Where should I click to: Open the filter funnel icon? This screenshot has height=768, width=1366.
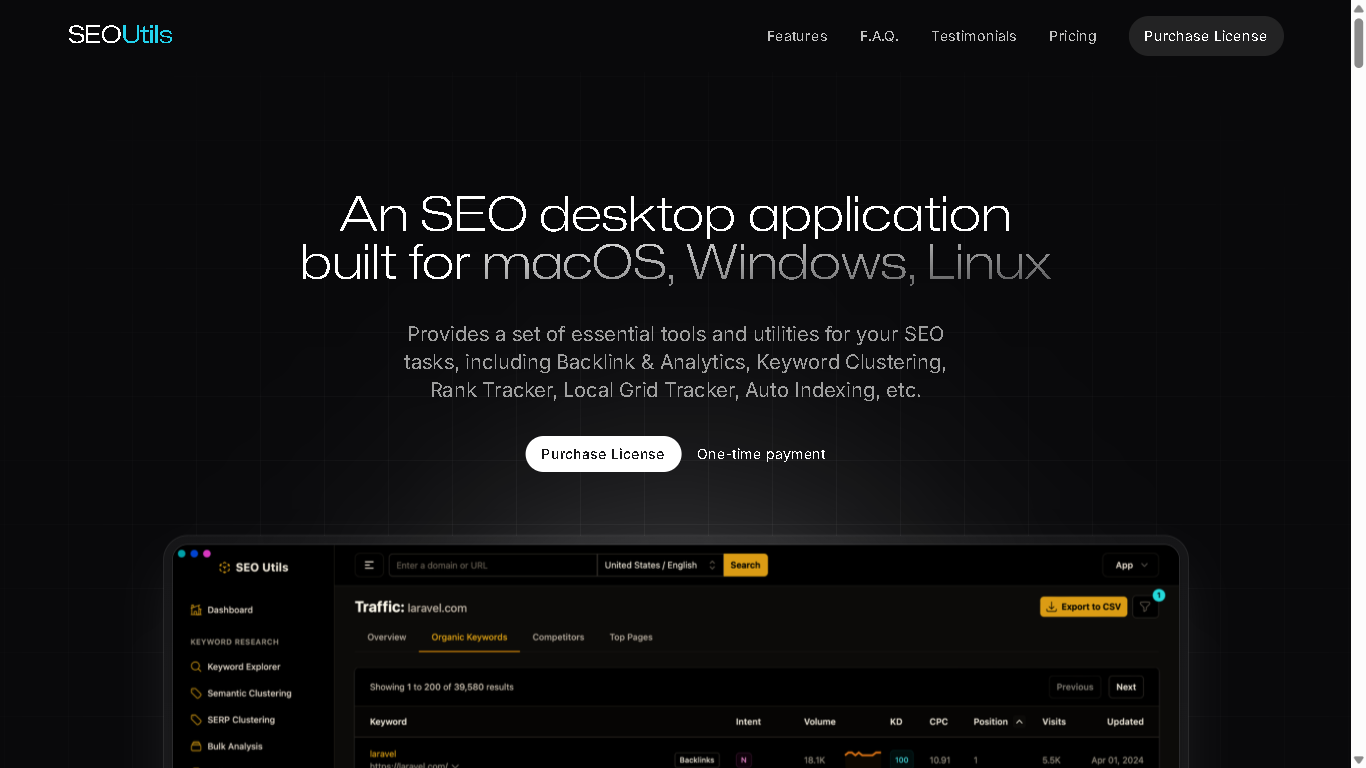(x=1145, y=607)
